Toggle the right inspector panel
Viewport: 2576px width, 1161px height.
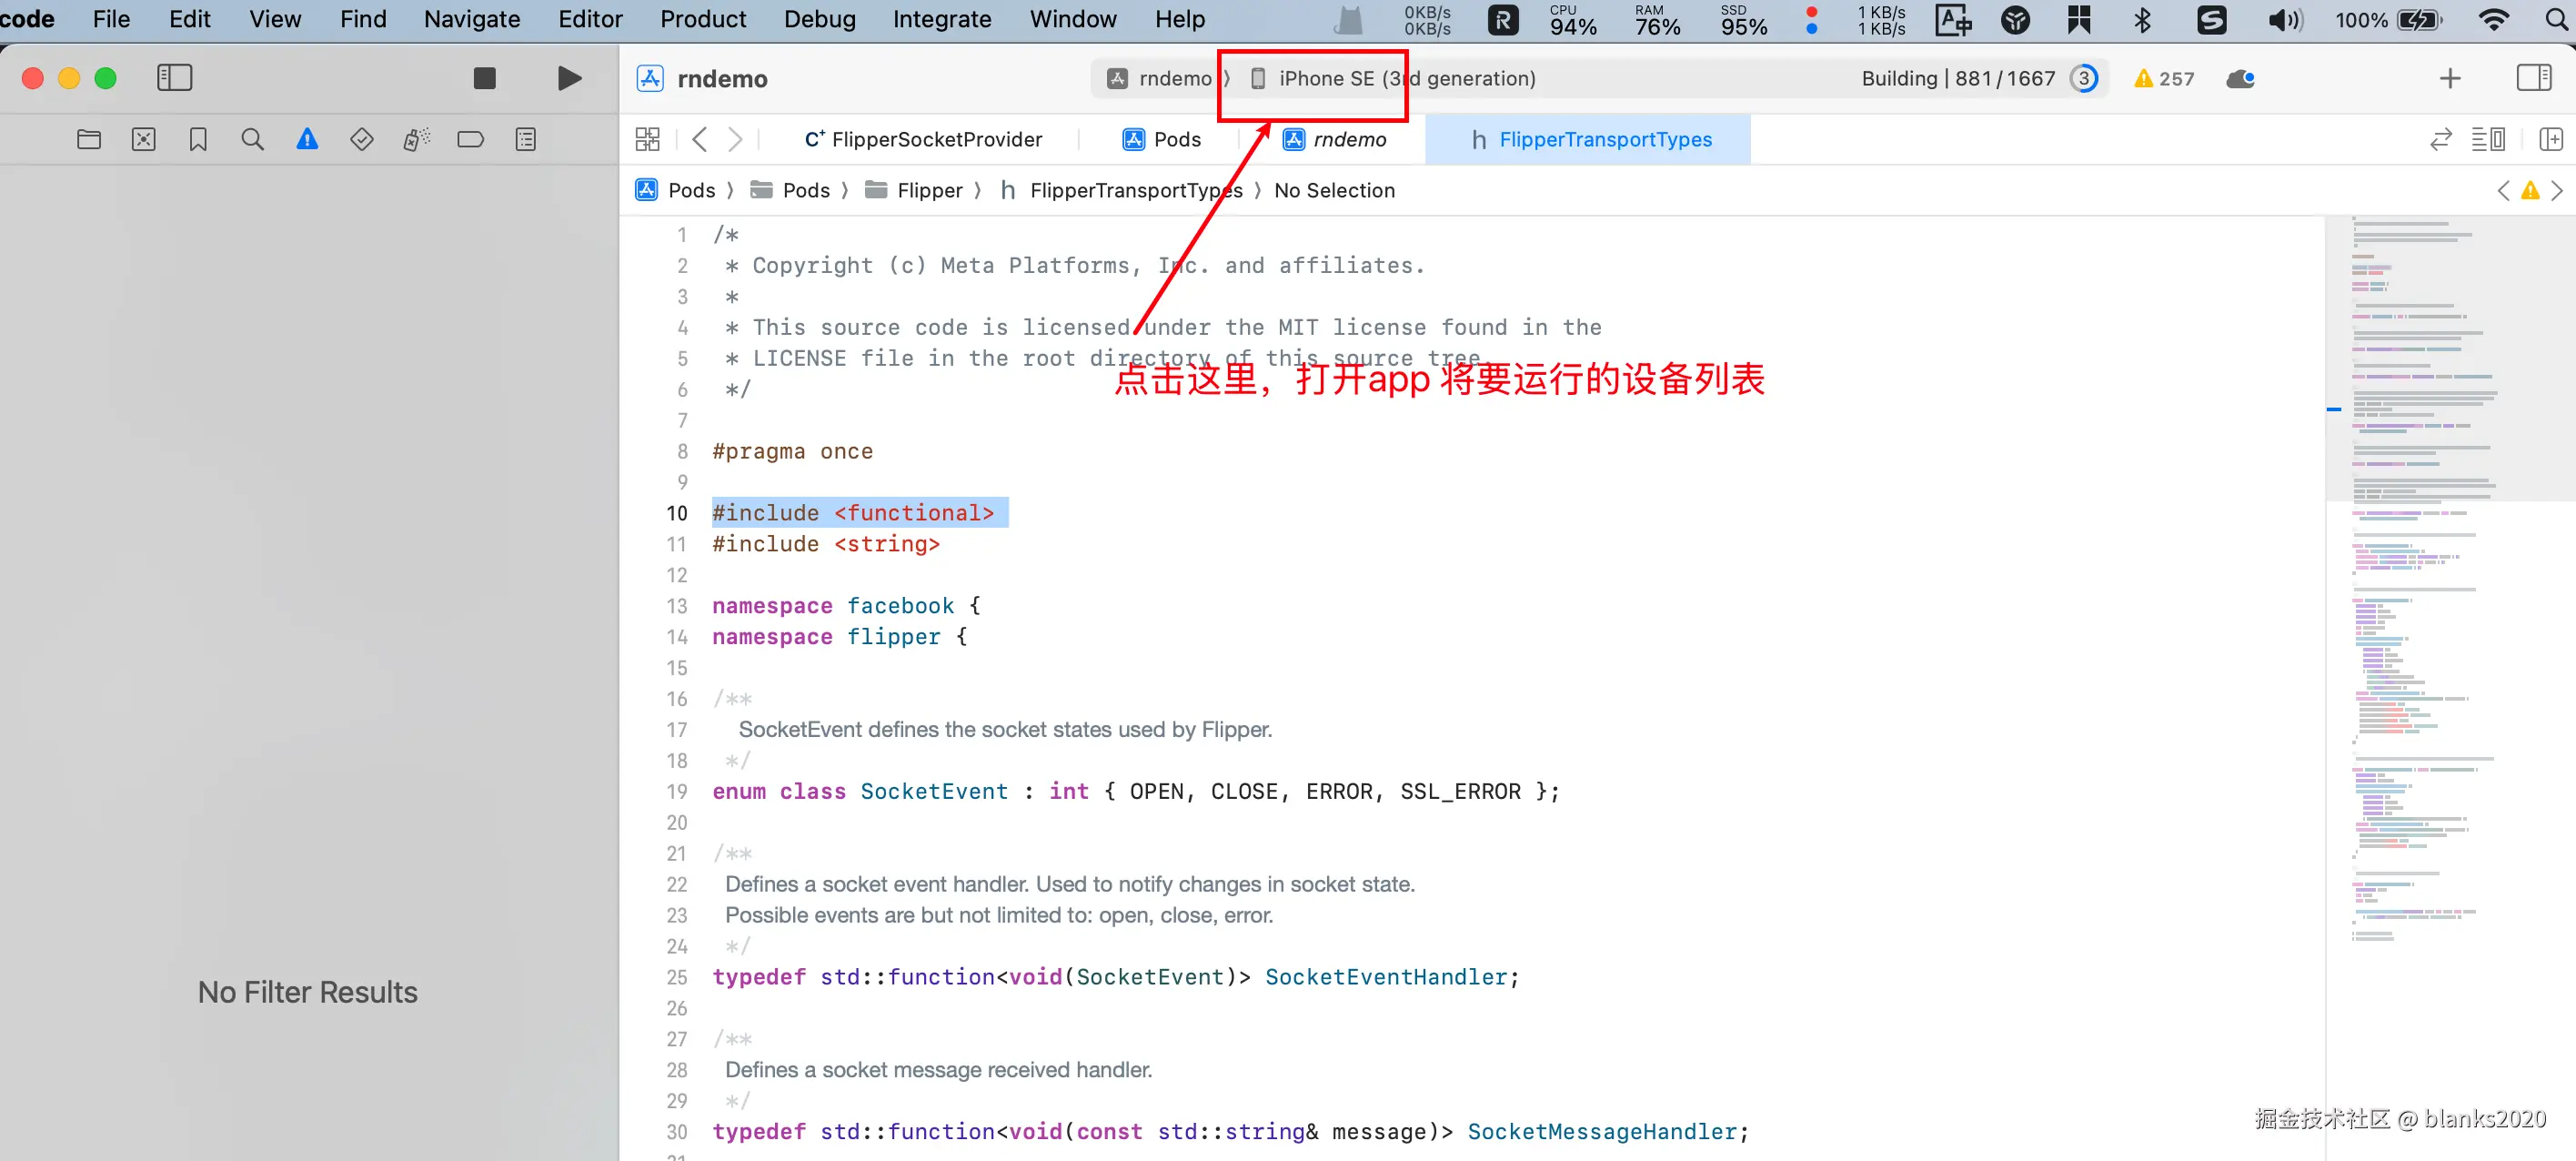pyautogui.click(x=2533, y=78)
